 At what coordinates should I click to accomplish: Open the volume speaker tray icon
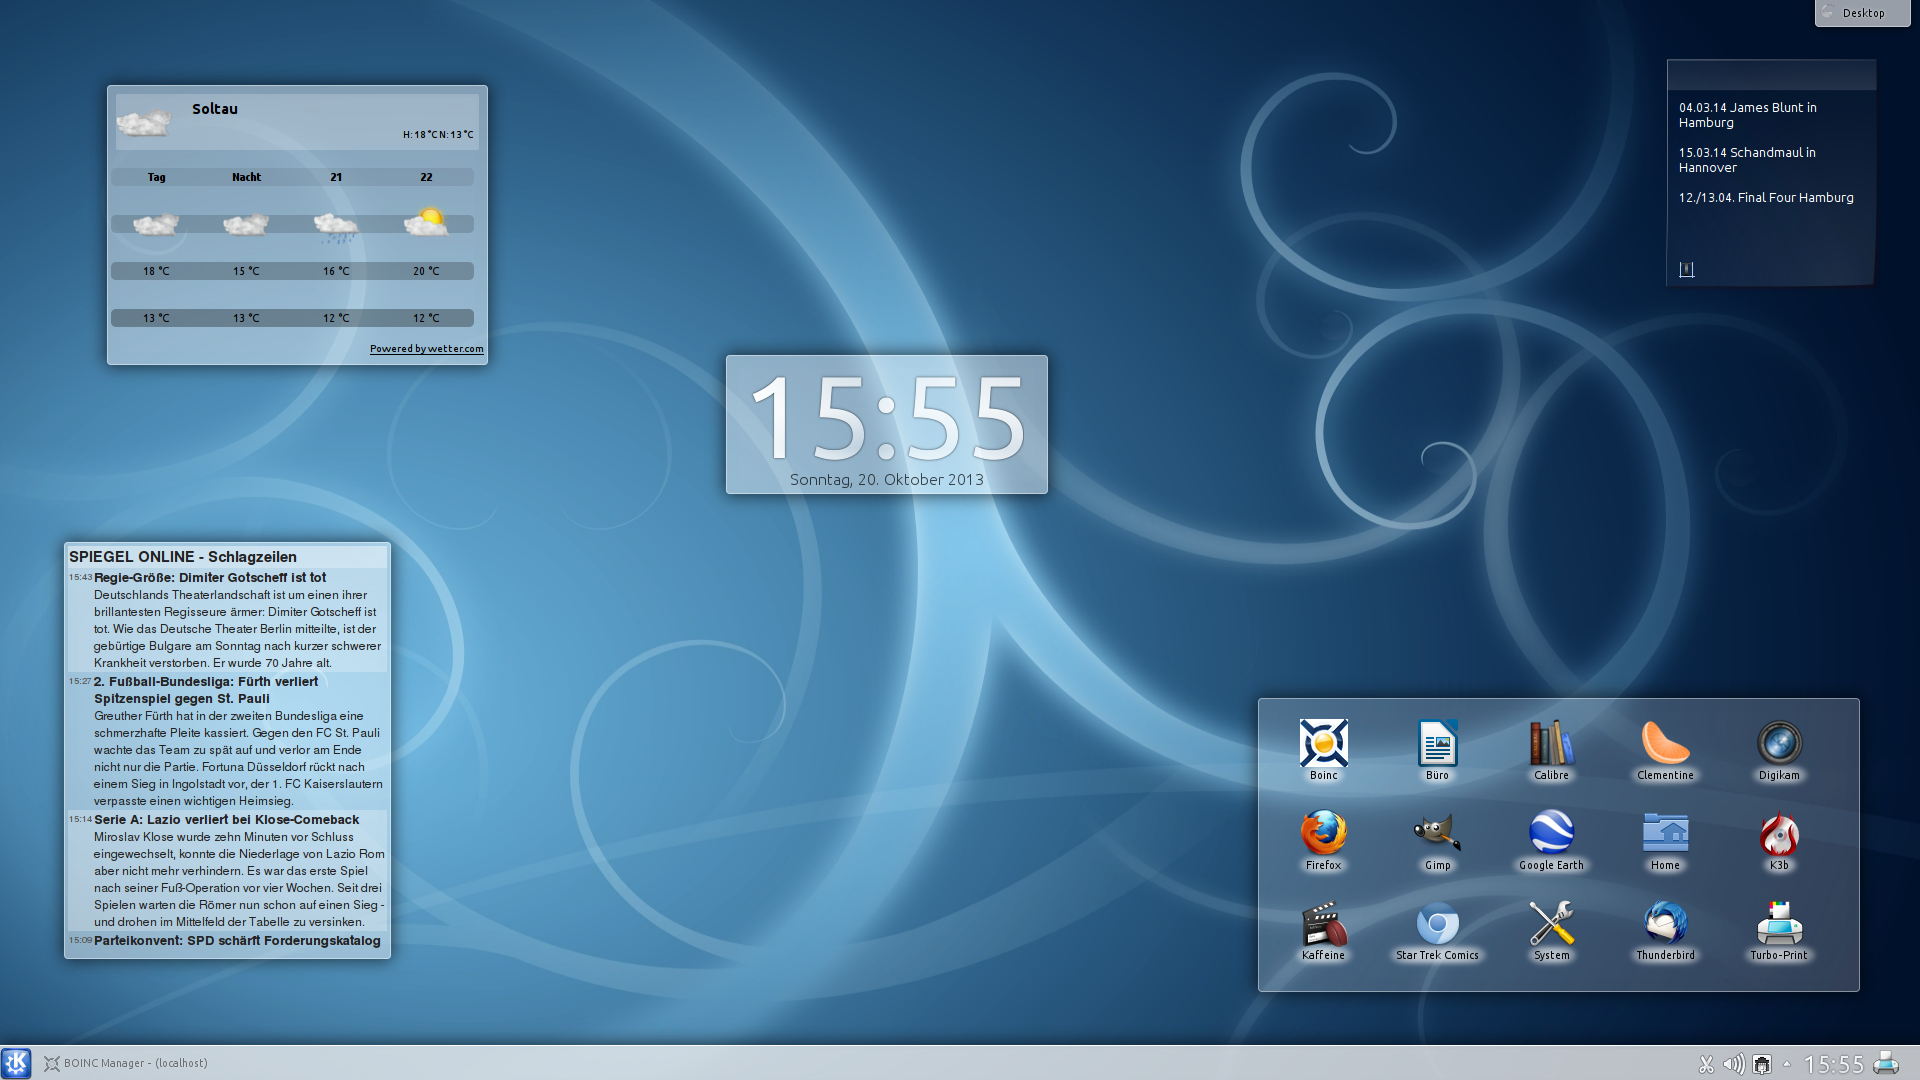pyautogui.click(x=1733, y=1064)
